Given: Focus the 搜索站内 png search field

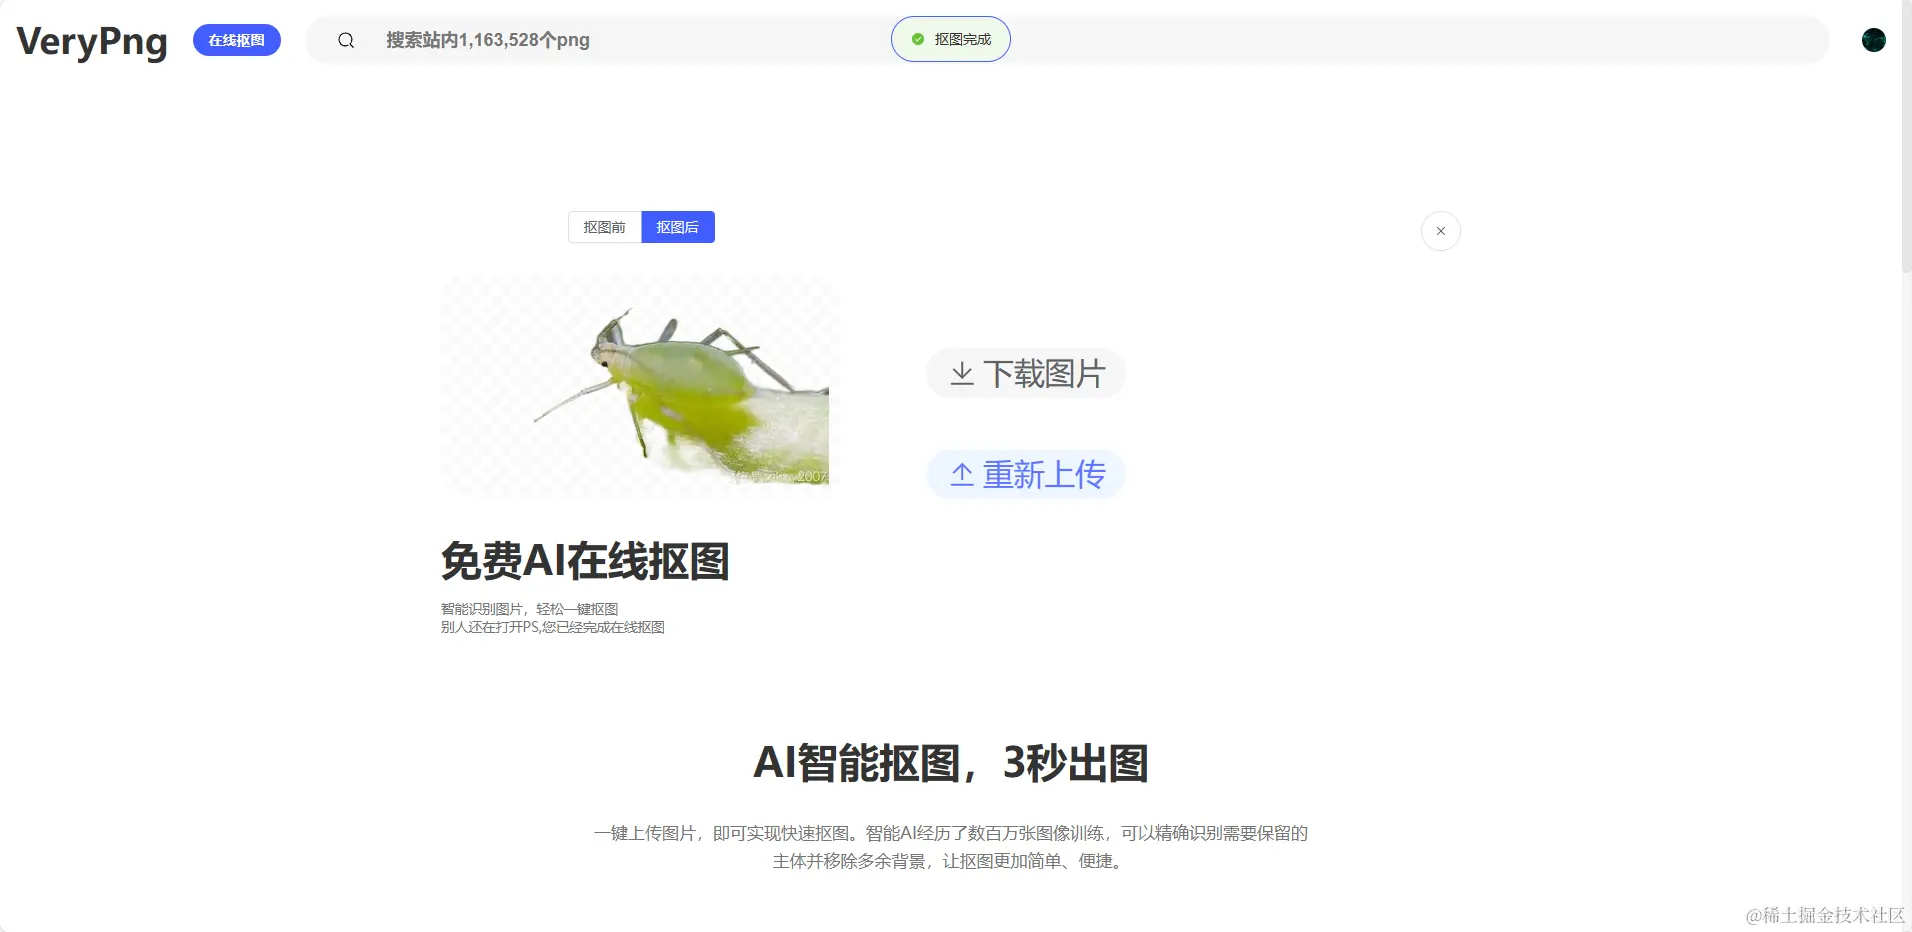Looking at the screenshot, I should coord(1068,40).
